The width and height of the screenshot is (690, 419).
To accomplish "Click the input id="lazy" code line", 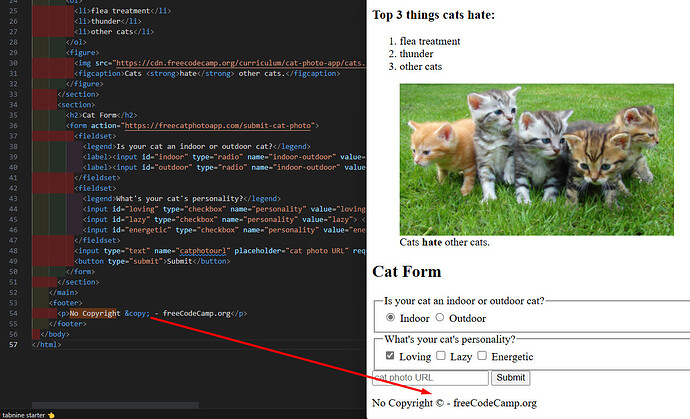I will pyautogui.click(x=224, y=220).
